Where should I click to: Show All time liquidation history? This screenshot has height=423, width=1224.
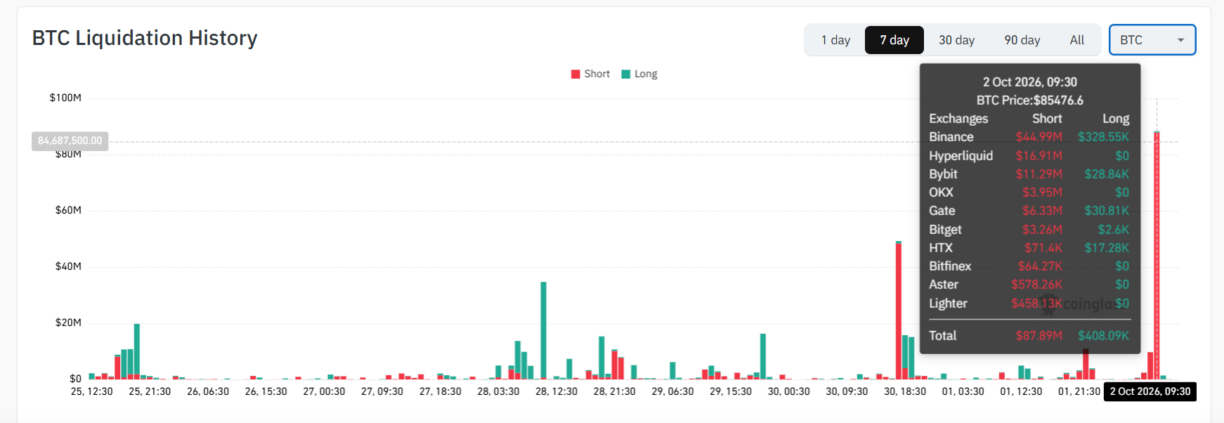pos(1076,40)
